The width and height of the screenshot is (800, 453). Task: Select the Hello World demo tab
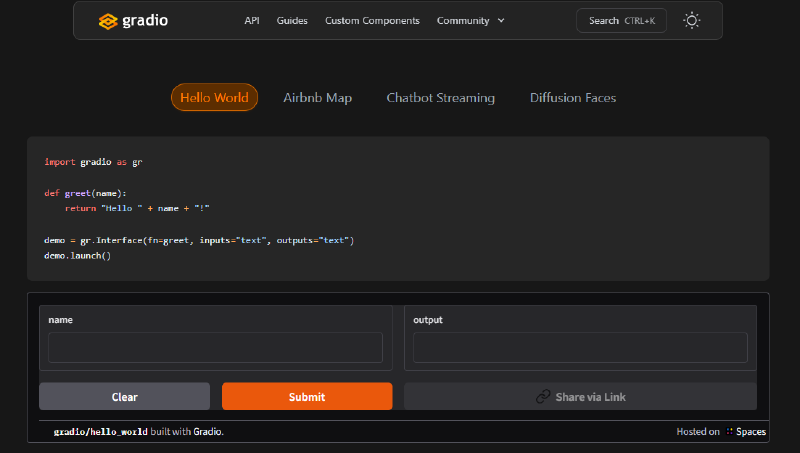pyautogui.click(x=214, y=98)
